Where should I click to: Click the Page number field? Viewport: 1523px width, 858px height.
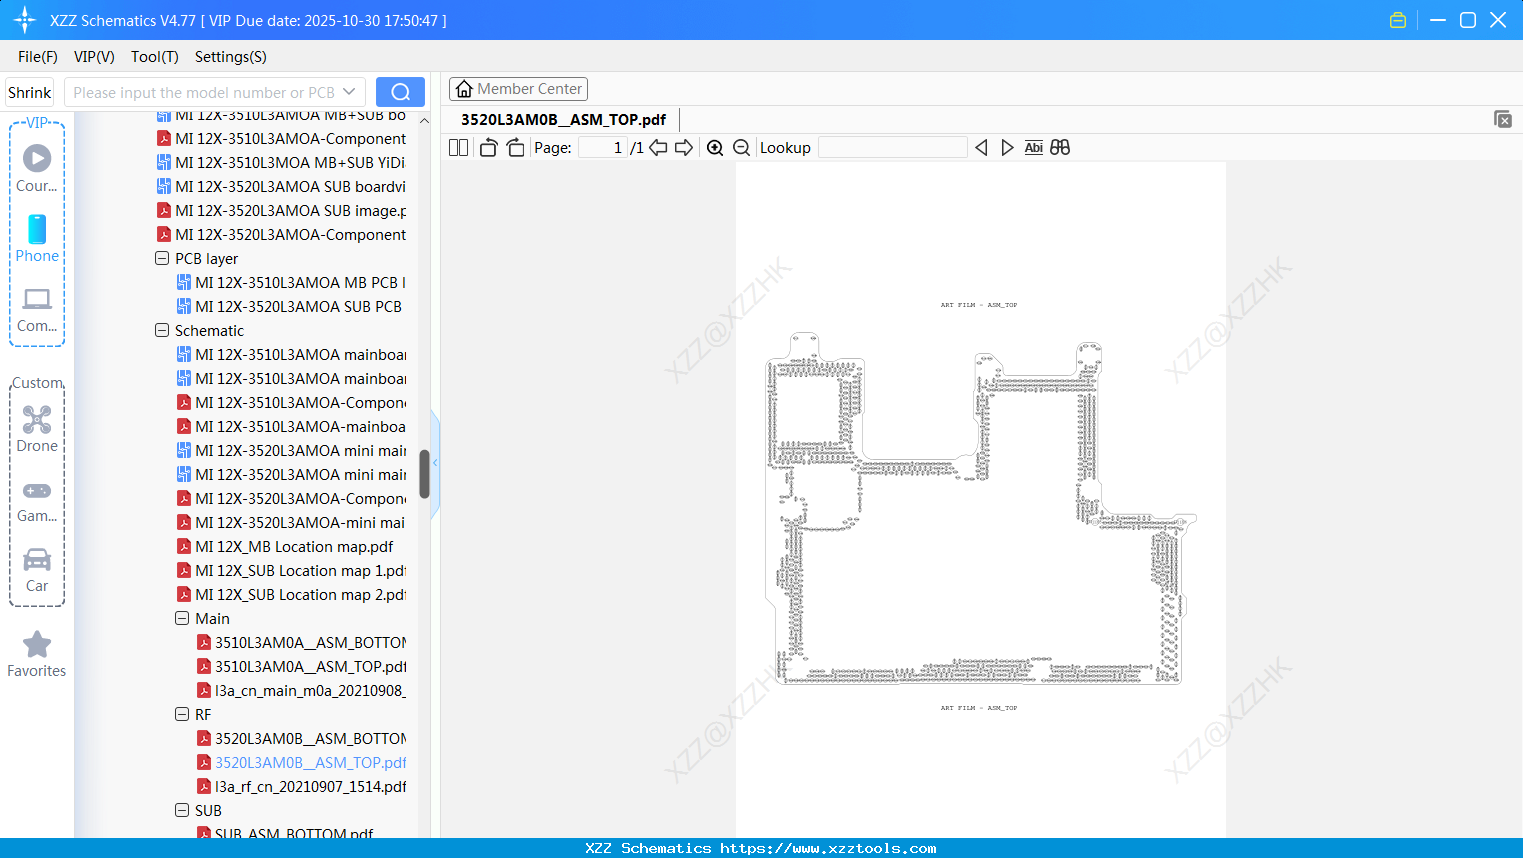603,148
